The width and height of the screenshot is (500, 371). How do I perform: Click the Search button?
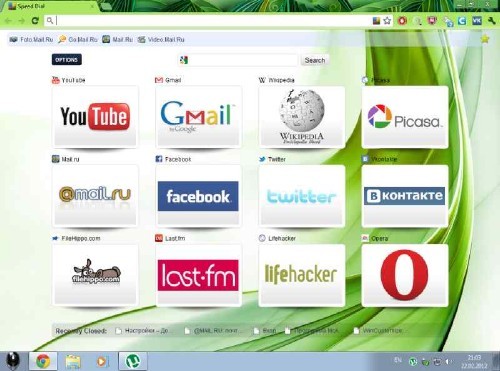(x=315, y=60)
